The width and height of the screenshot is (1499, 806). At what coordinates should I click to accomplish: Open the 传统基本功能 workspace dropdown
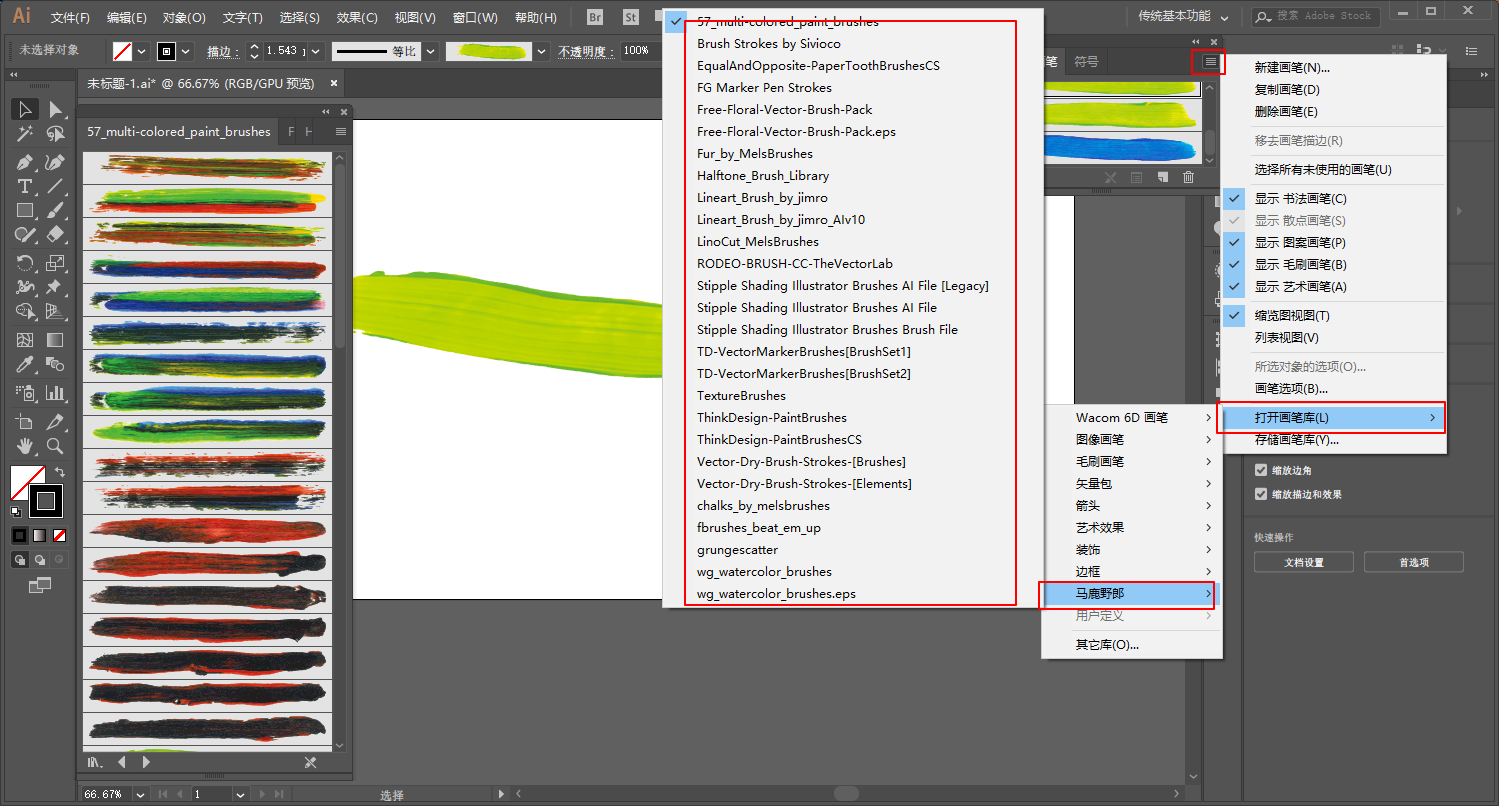[1184, 17]
